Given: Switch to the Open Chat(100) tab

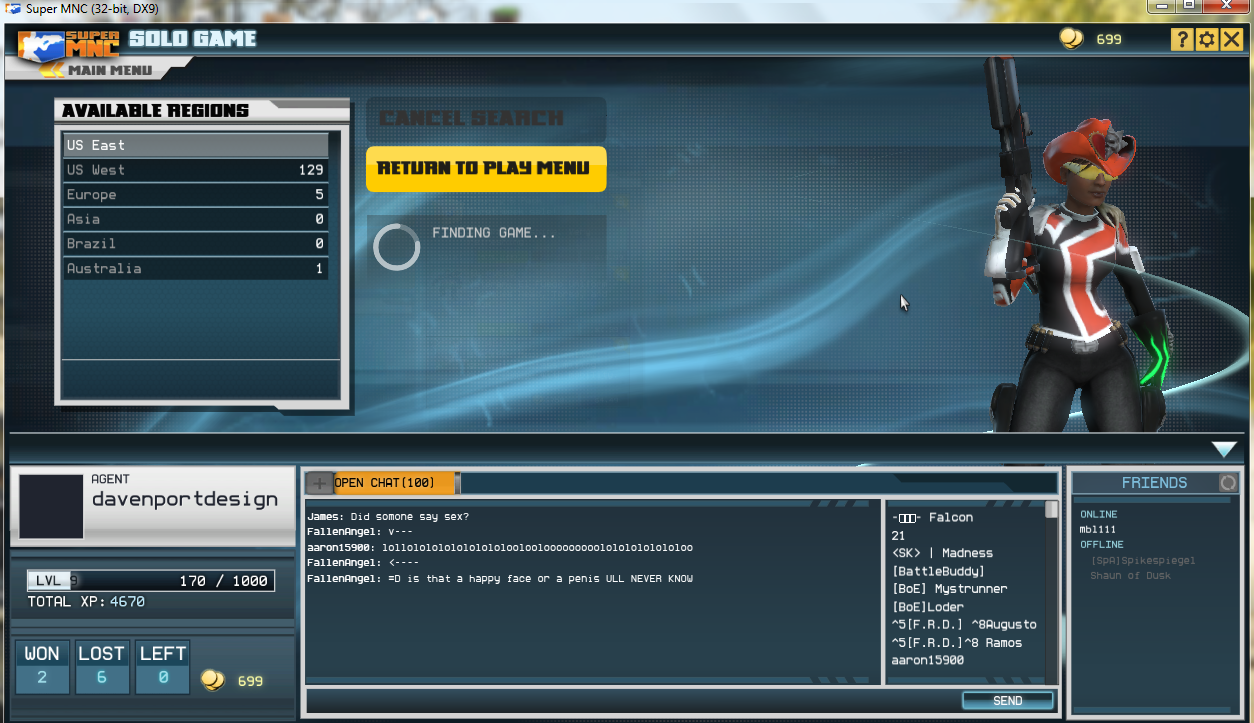Looking at the screenshot, I should click(395, 483).
